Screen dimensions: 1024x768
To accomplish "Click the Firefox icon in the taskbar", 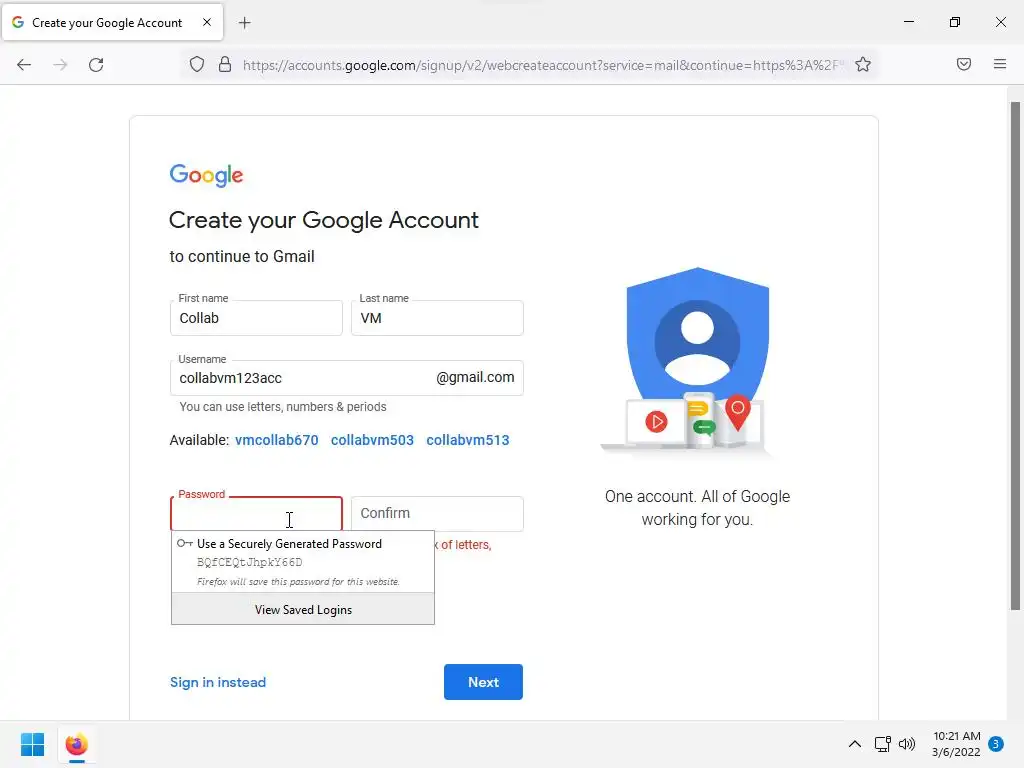I will [76, 744].
